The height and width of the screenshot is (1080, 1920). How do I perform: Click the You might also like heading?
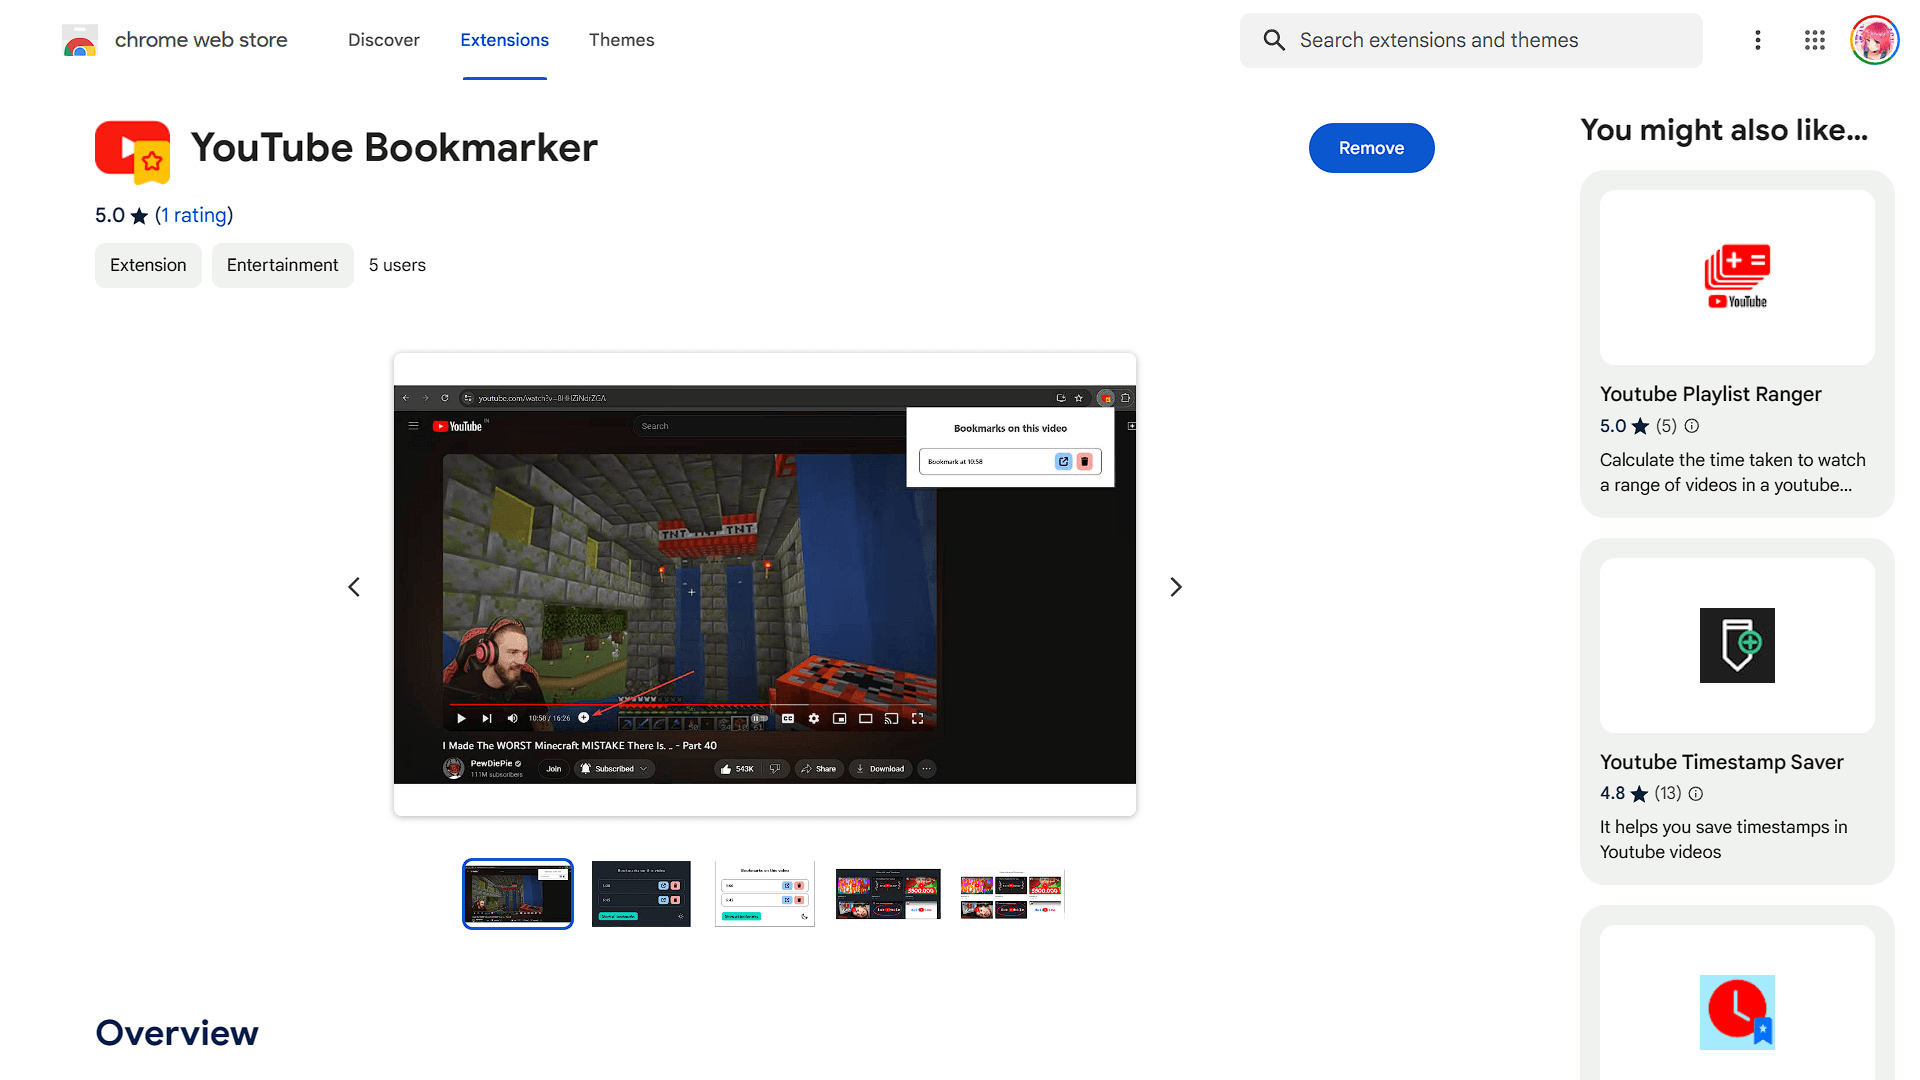[1724, 130]
